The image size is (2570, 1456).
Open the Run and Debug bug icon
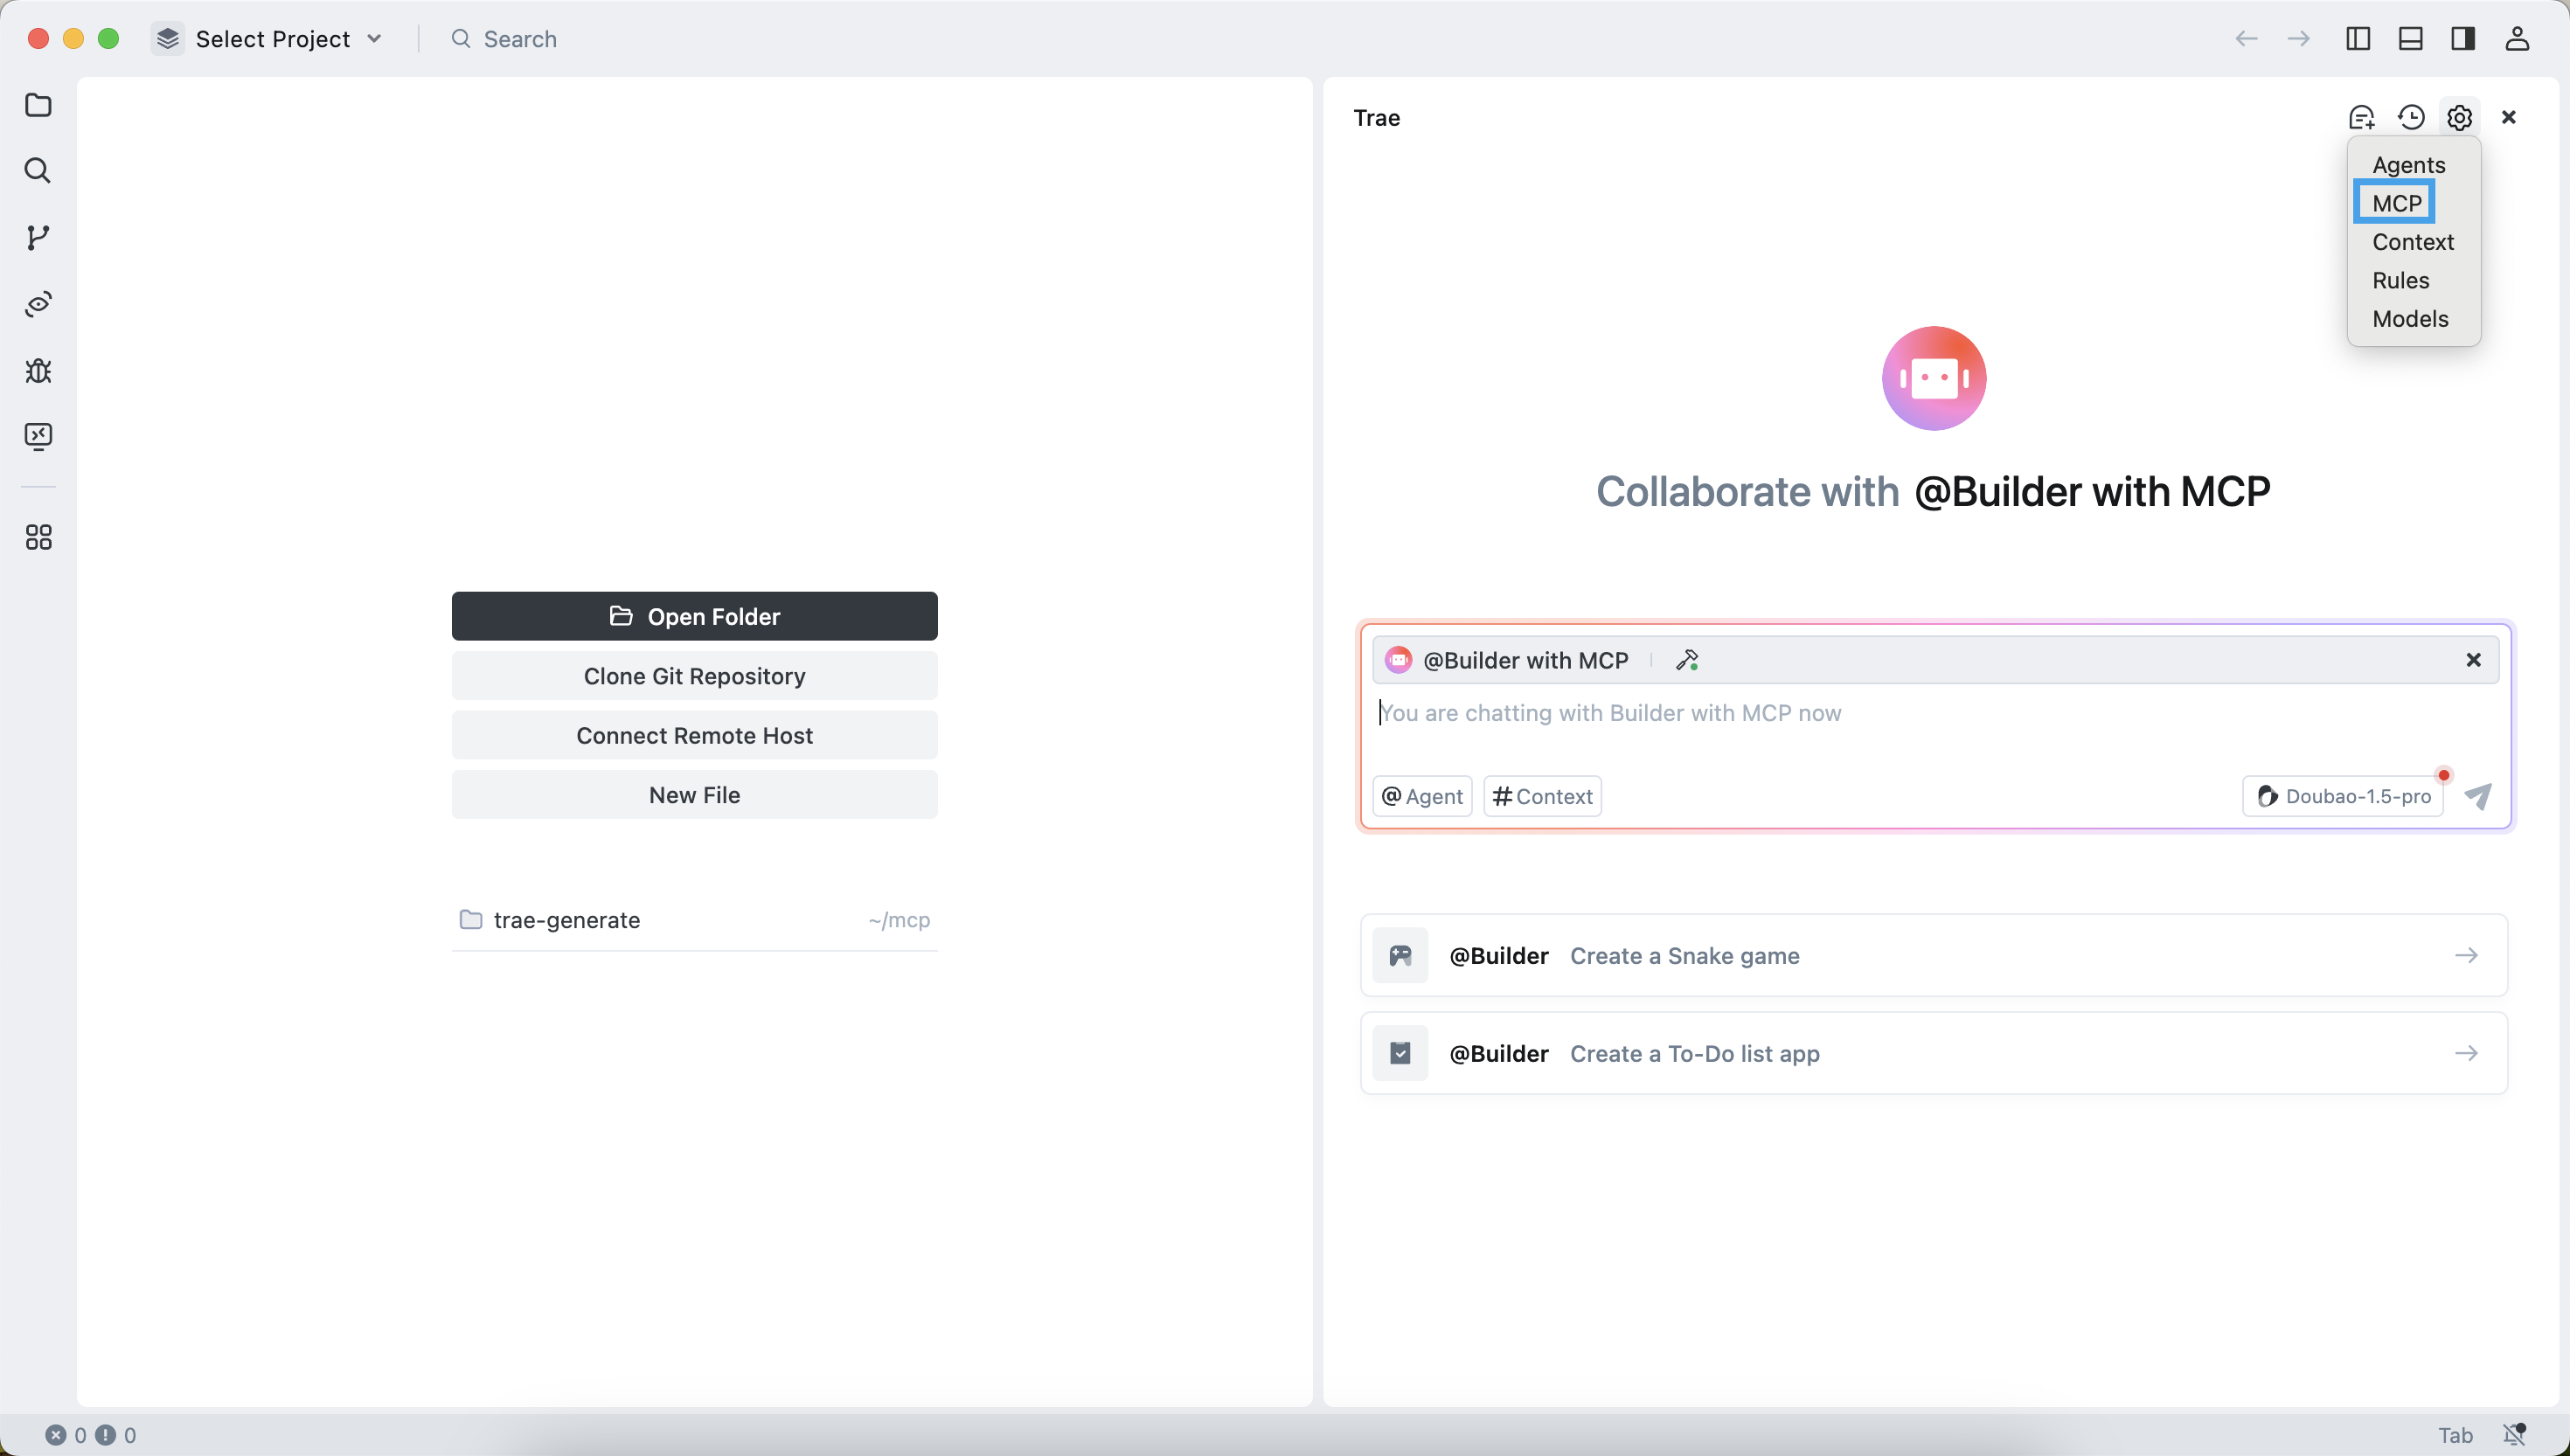tap(38, 371)
